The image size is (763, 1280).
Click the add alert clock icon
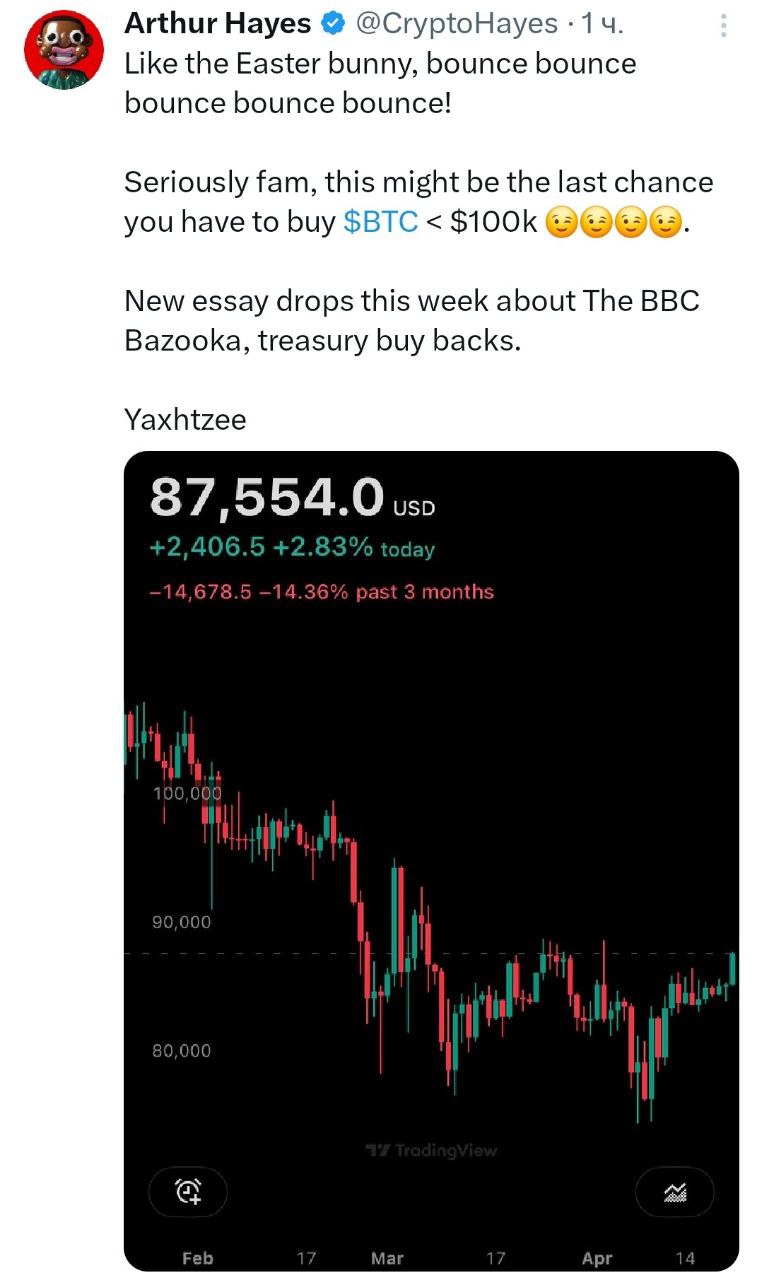[188, 1191]
